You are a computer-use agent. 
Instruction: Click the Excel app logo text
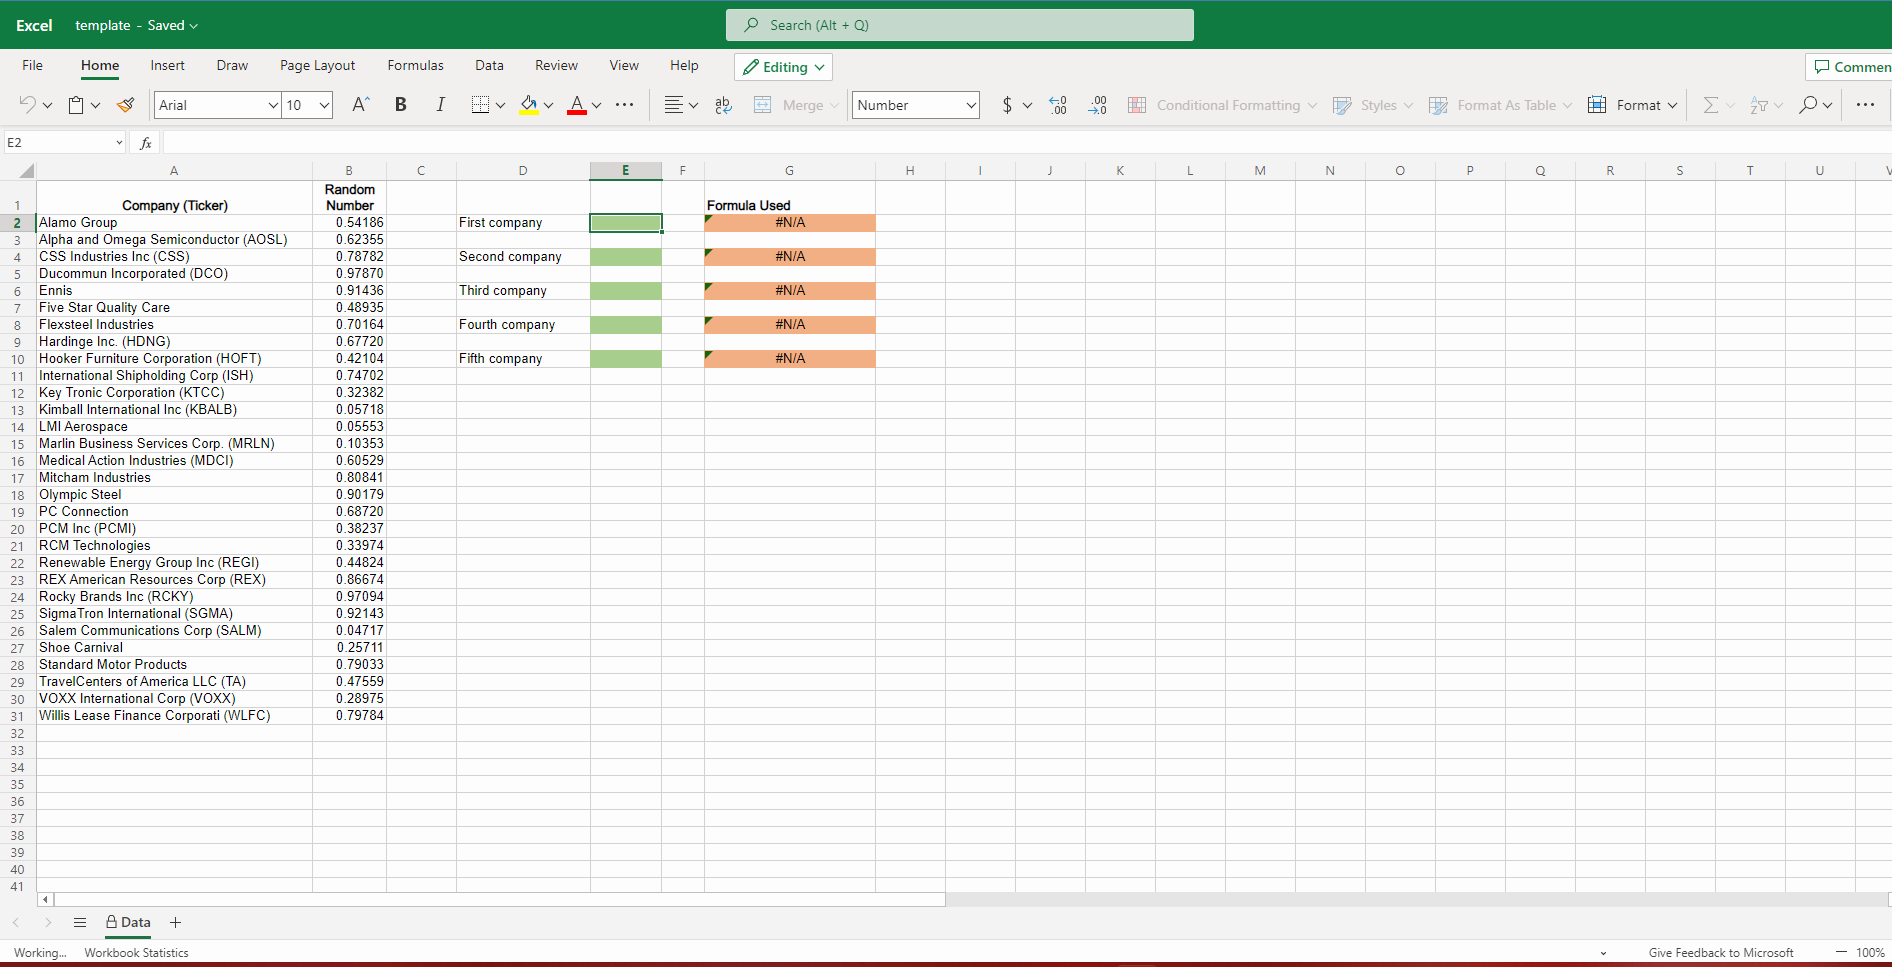click(34, 25)
